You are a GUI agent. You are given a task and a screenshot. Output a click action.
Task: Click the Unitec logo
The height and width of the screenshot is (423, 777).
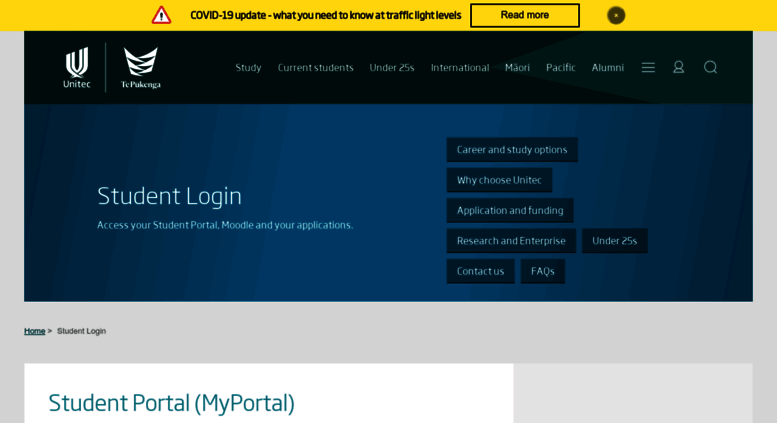tap(77, 67)
